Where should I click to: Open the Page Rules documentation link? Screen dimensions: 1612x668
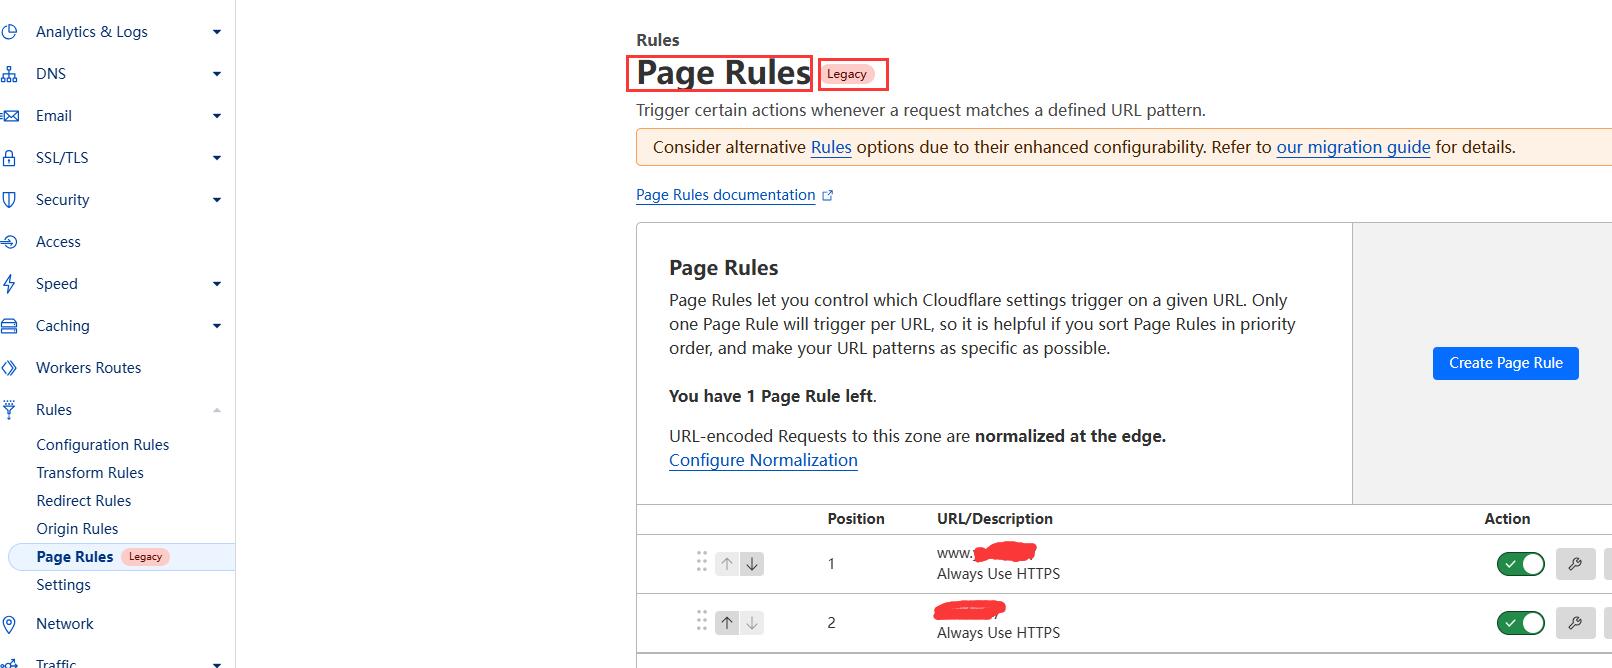pyautogui.click(x=725, y=195)
